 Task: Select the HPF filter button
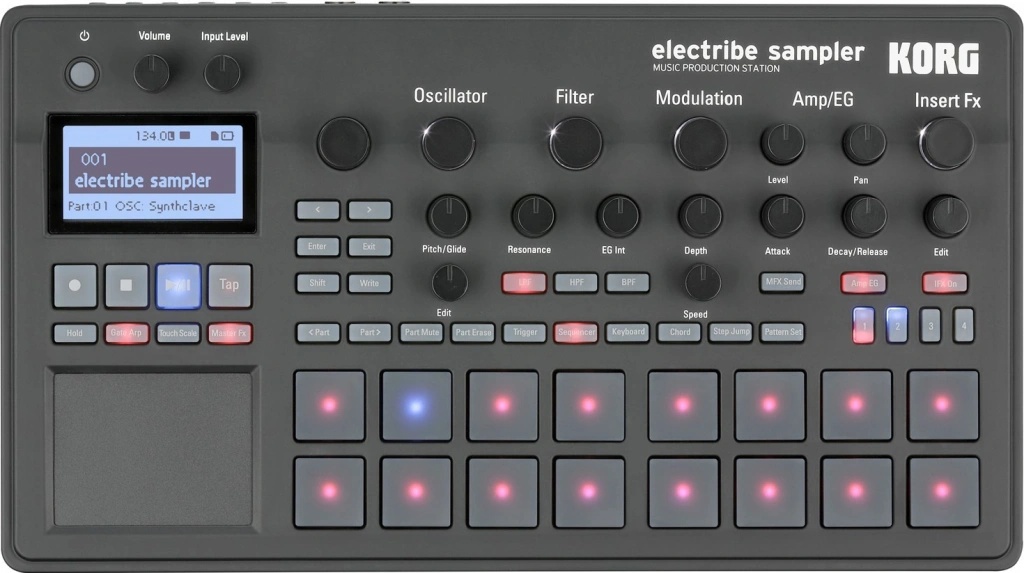pos(576,283)
